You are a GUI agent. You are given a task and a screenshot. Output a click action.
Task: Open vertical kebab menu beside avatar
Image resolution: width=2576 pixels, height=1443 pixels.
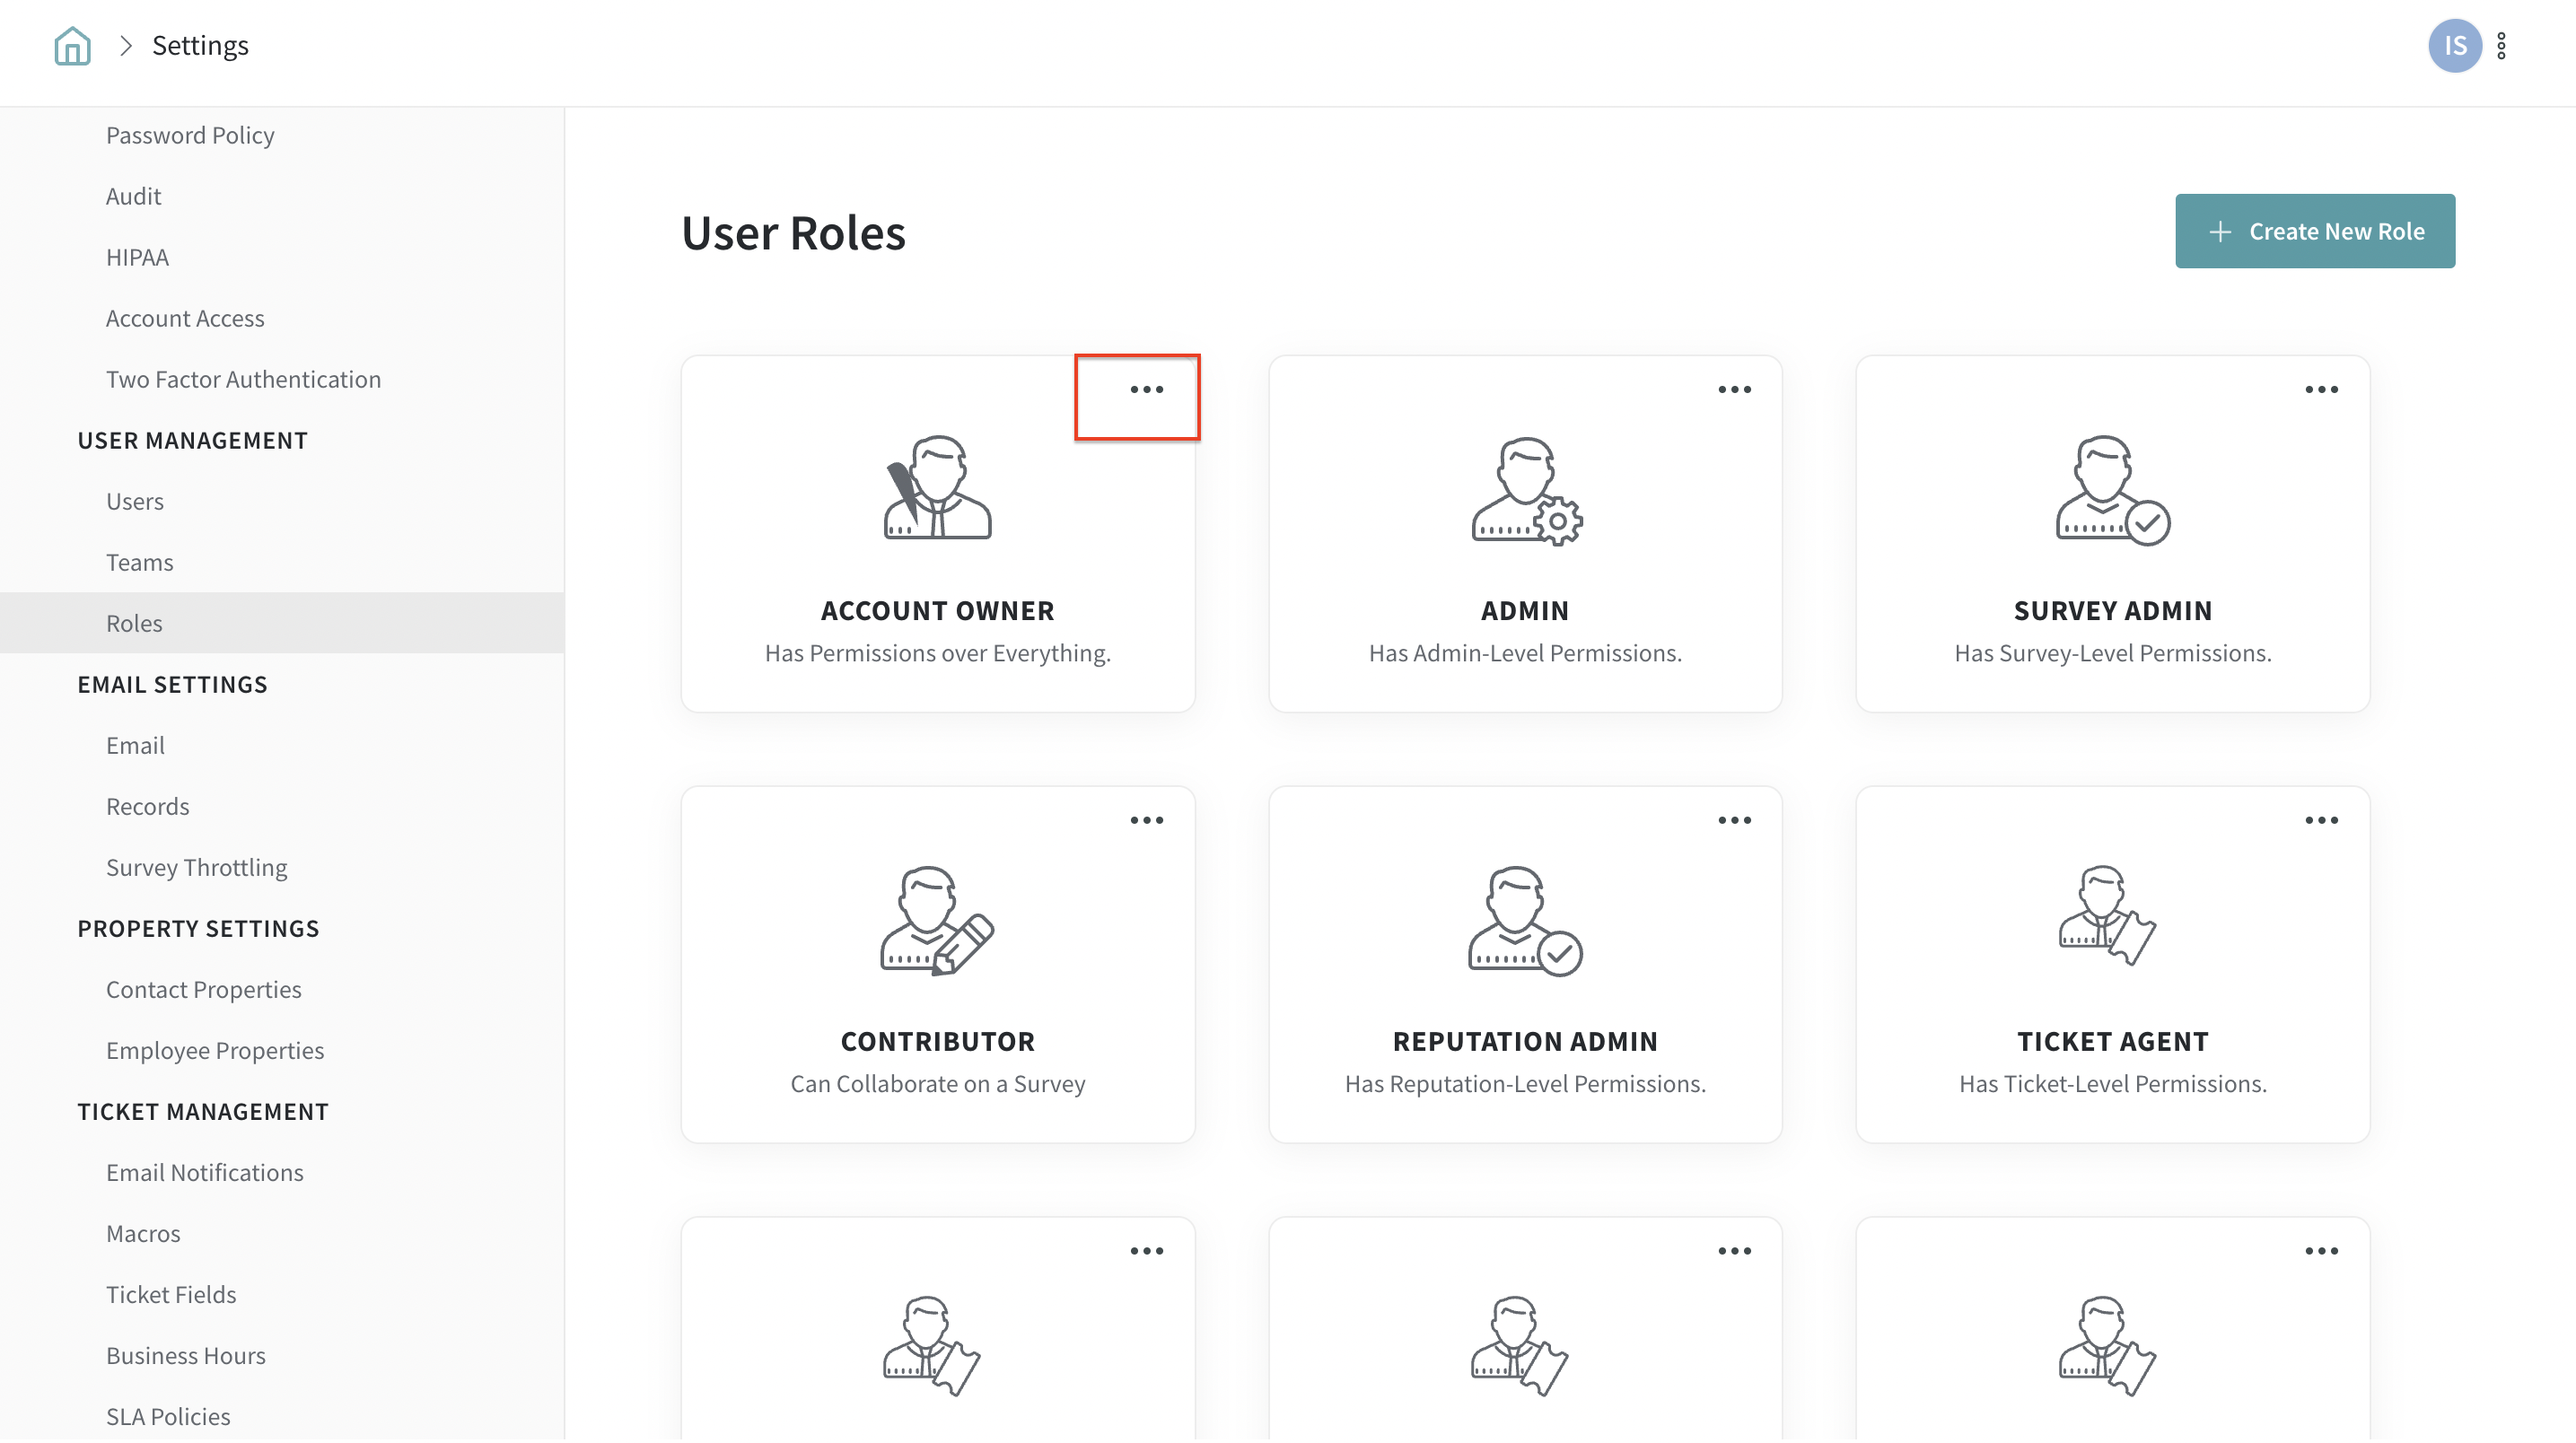pyautogui.click(x=2501, y=46)
